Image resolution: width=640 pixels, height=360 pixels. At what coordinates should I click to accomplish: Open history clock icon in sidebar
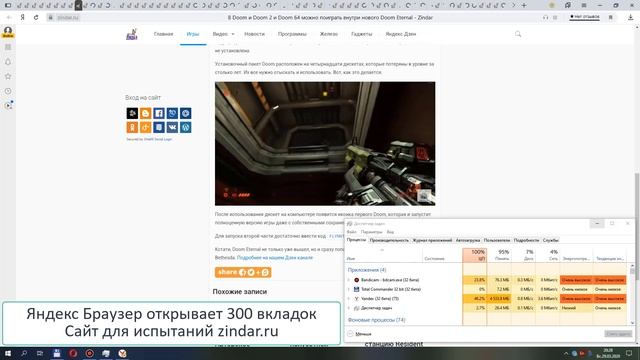pyautogui.click(x=8, y=91)
